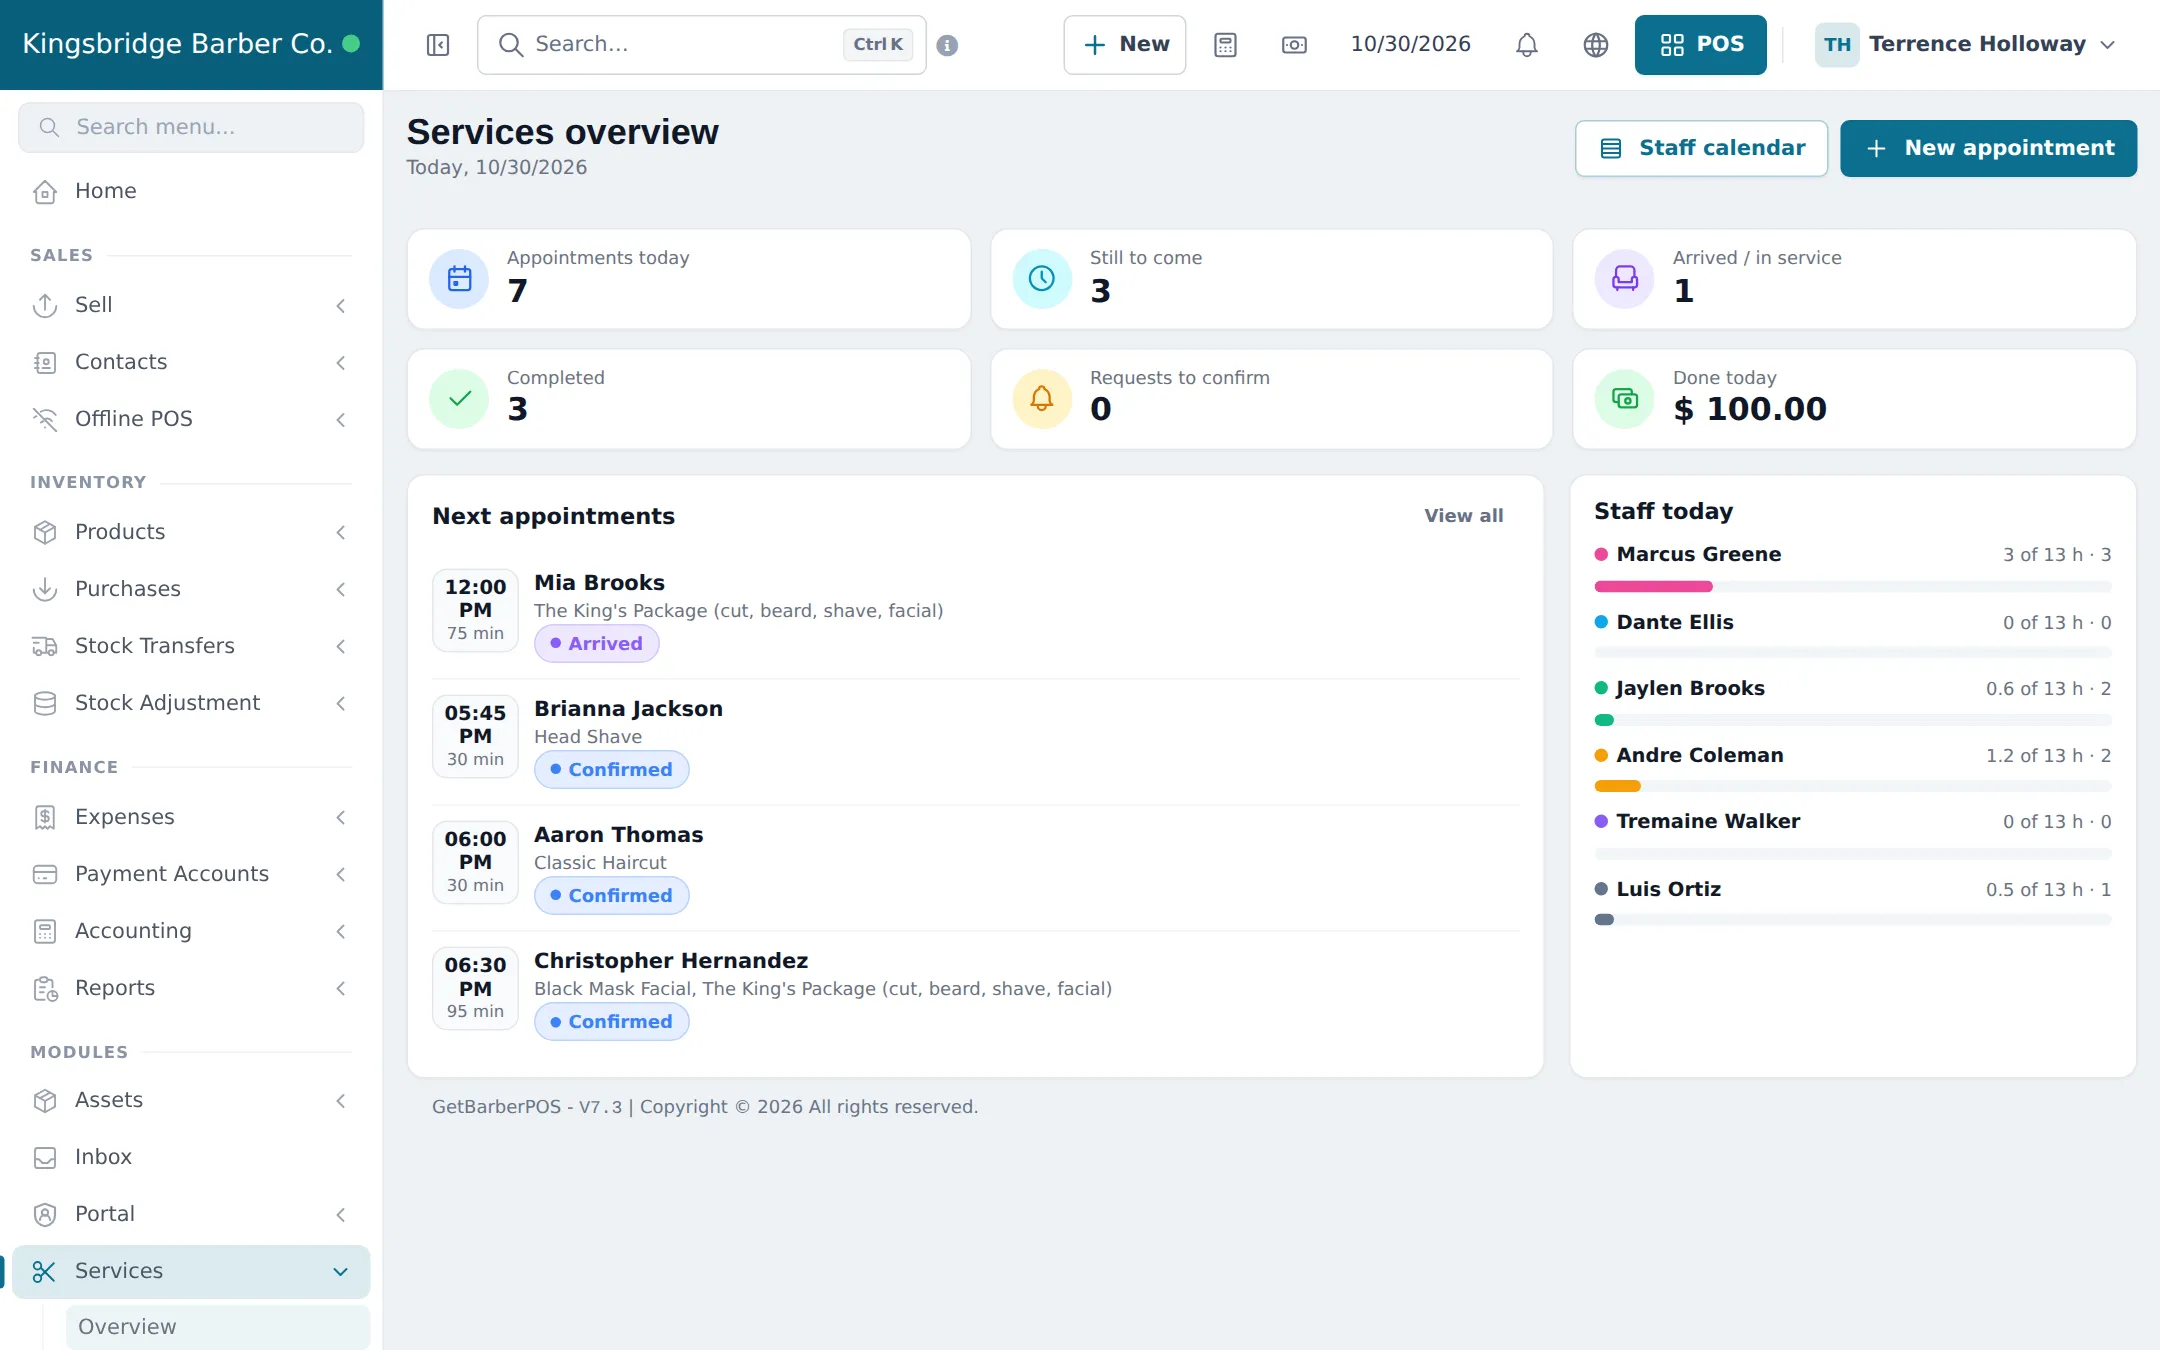Select the Overview submenu item
This screenshot has height=1350, width=2160.
(218, 1327)
